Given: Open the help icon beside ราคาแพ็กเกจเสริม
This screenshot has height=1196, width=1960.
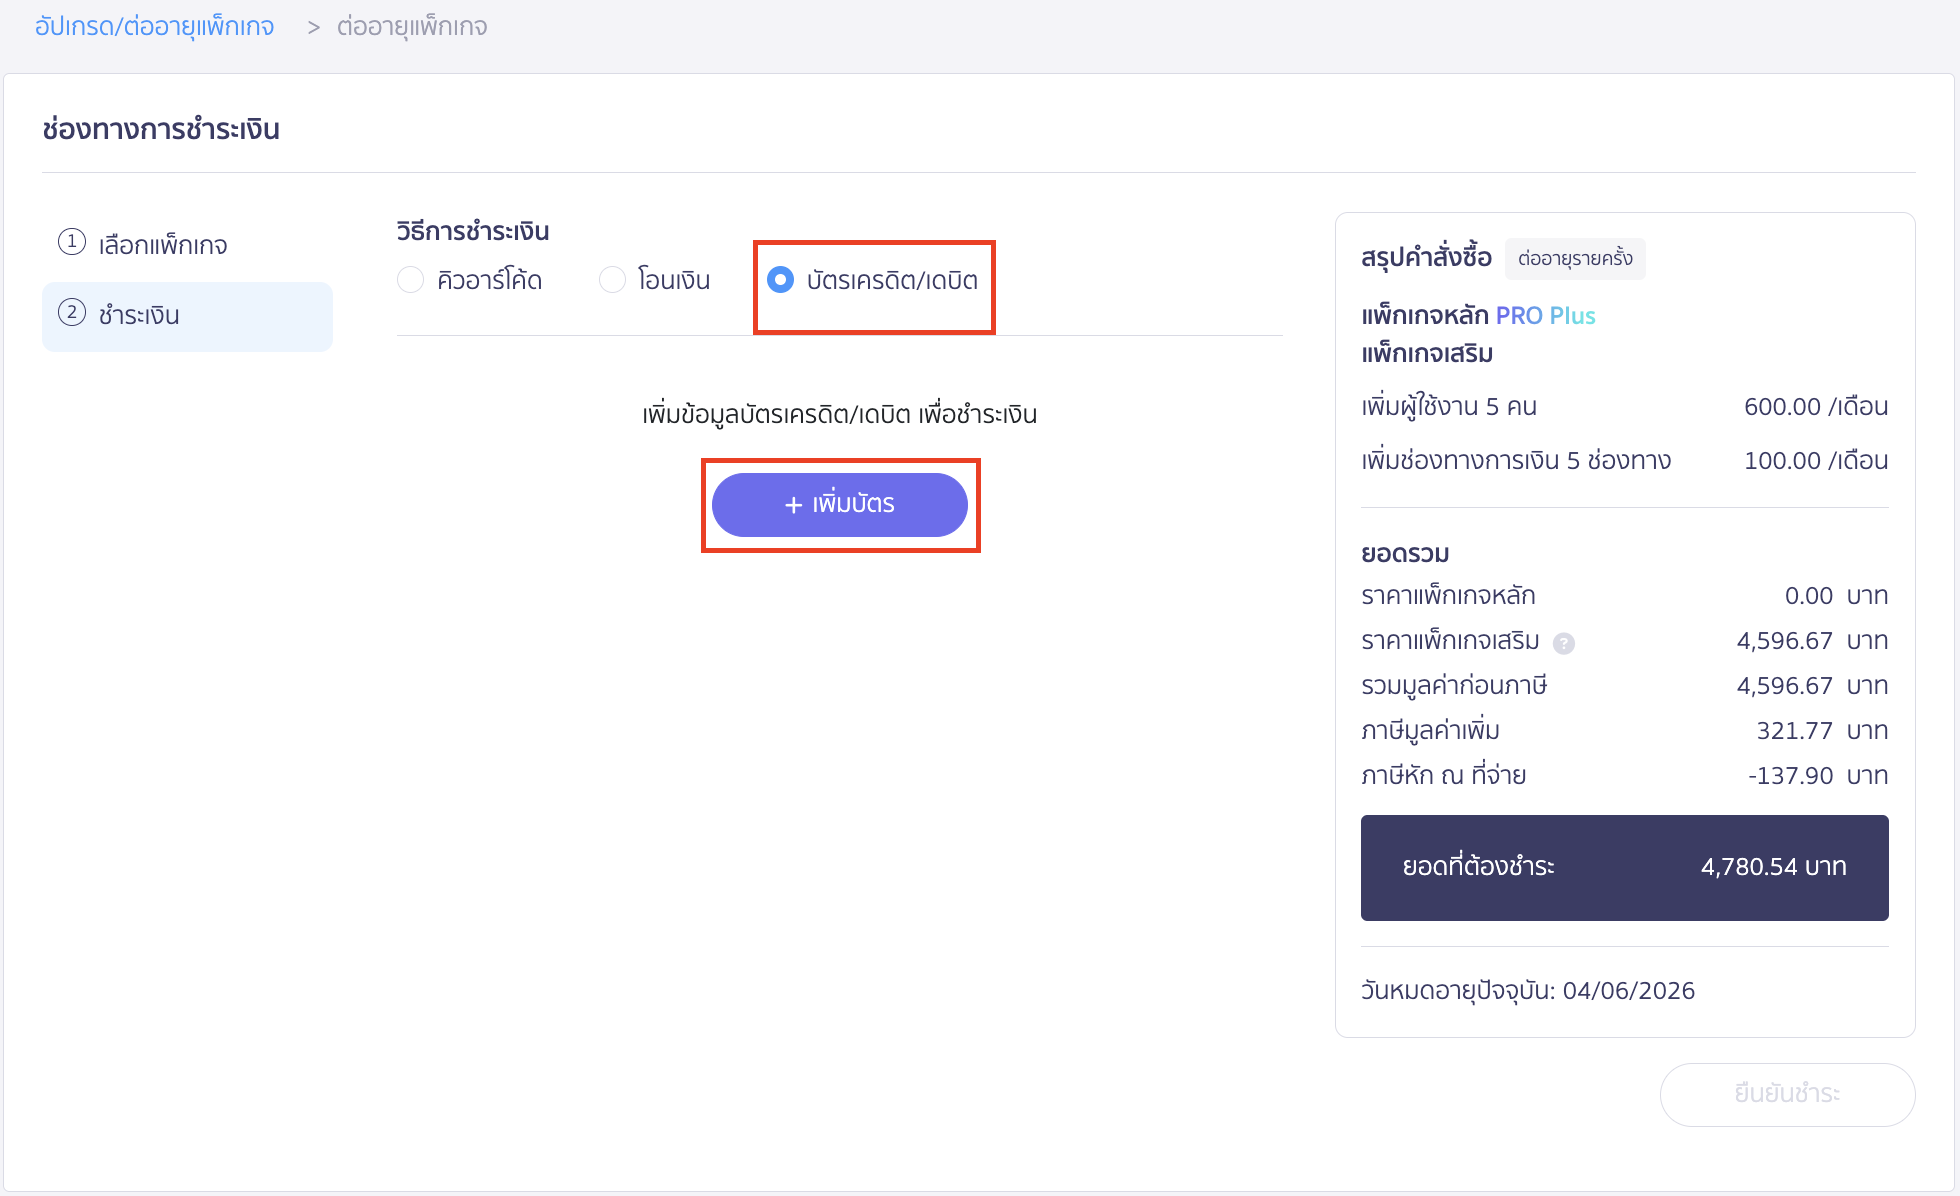Looking at the screenshot, I should click(x=1565, y=643).
